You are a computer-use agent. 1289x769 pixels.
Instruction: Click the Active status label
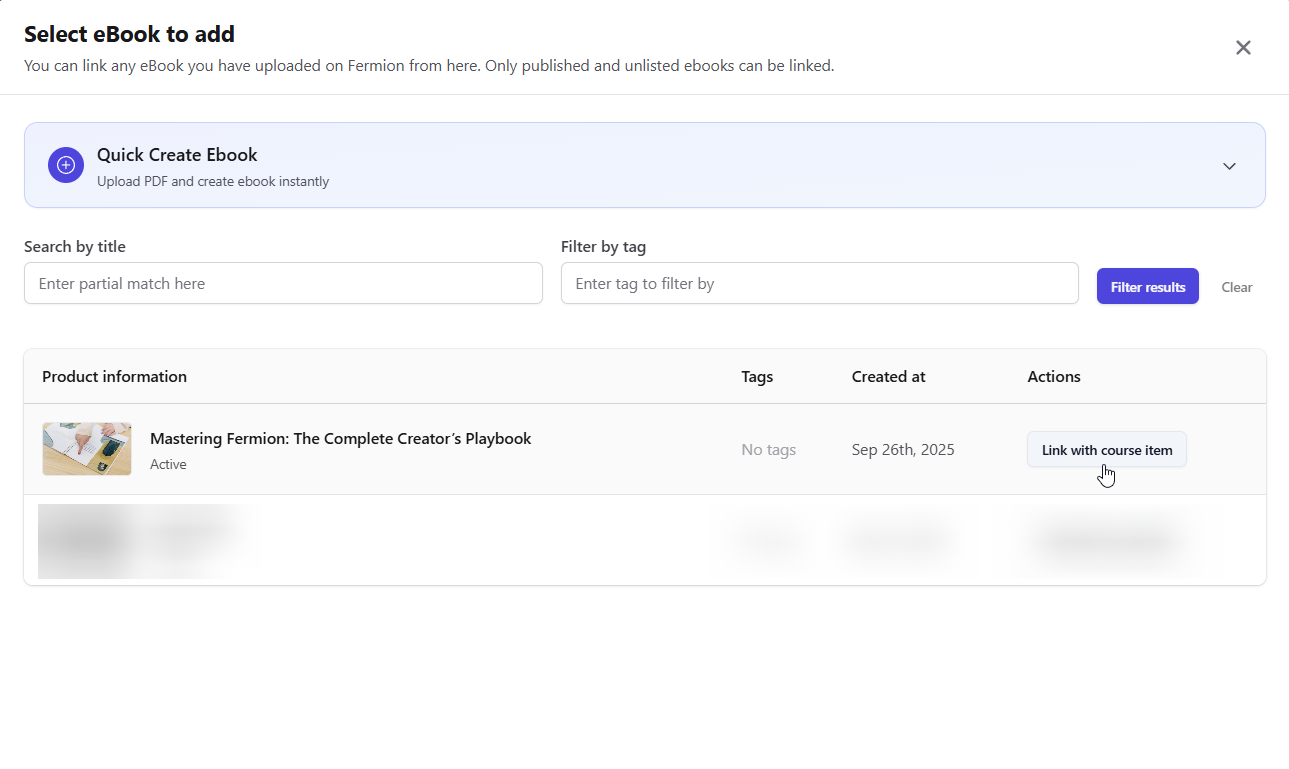(168, 465)
